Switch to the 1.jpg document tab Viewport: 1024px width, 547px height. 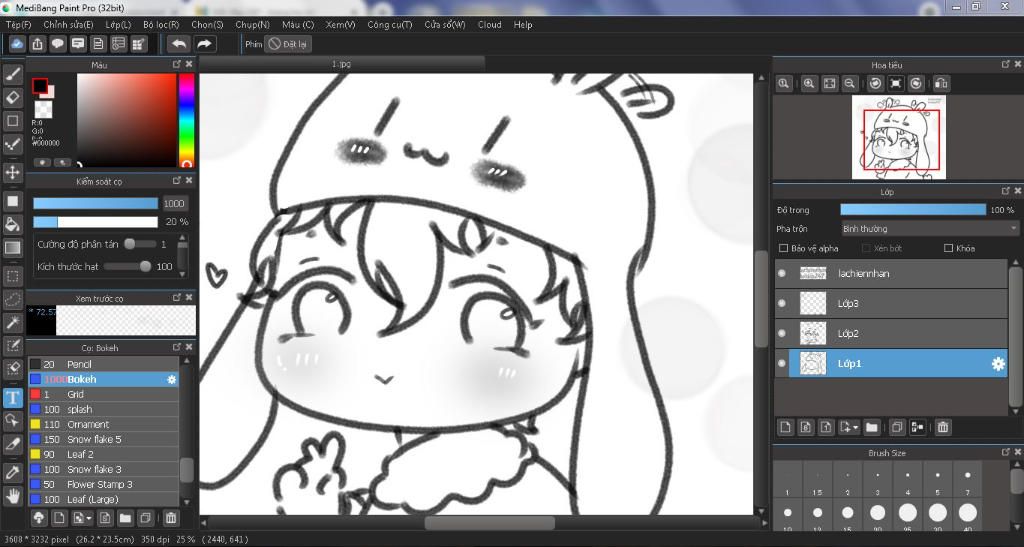point(342,64)
